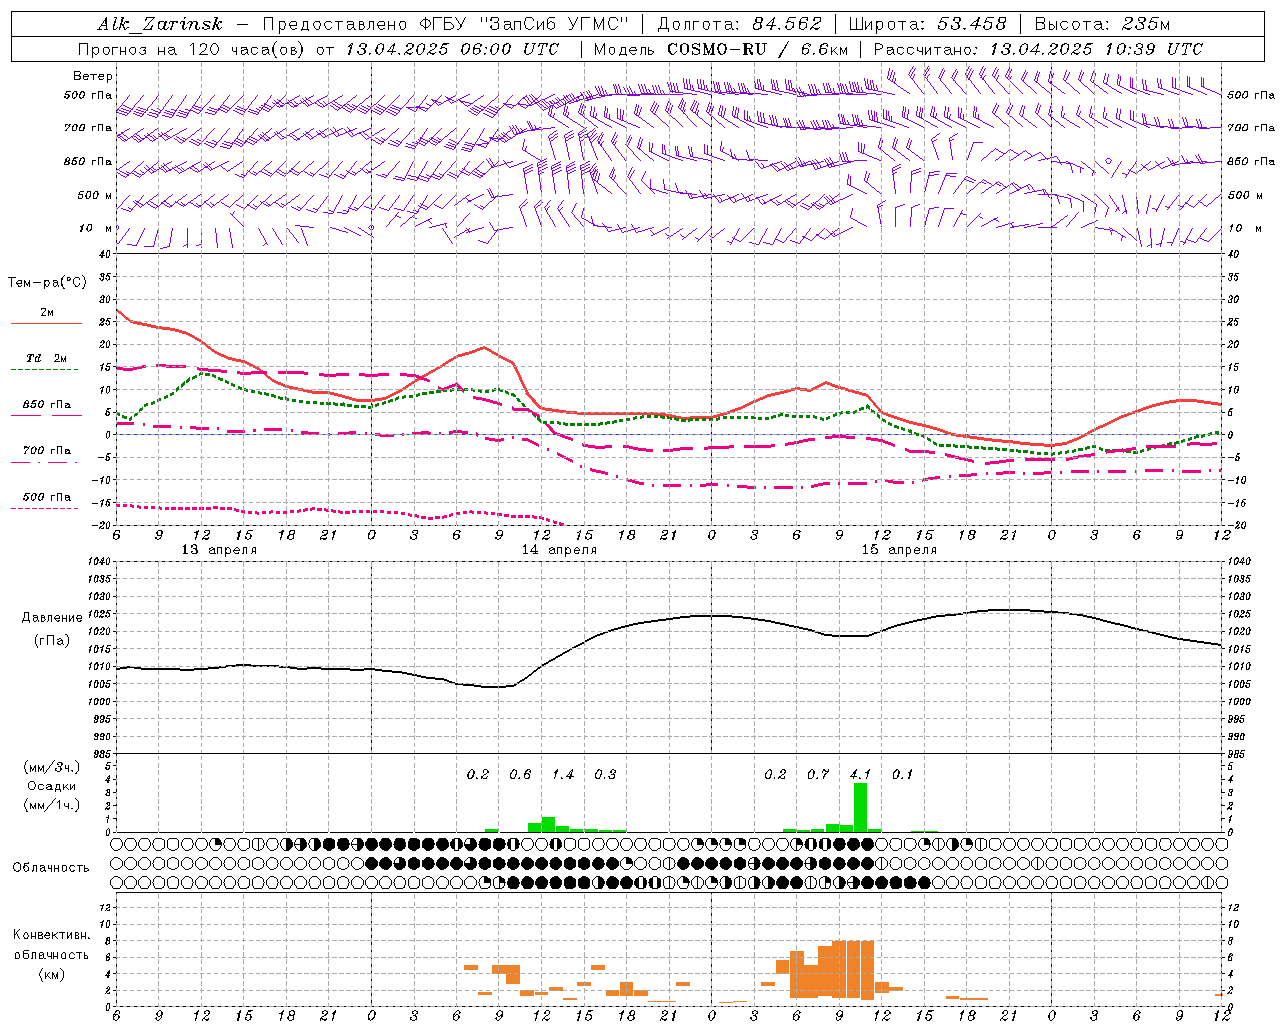Select the "Долгота: 84.562" header text
Image resolution: width=1280 pixels, height=1024 pixels.
(739, 24)
